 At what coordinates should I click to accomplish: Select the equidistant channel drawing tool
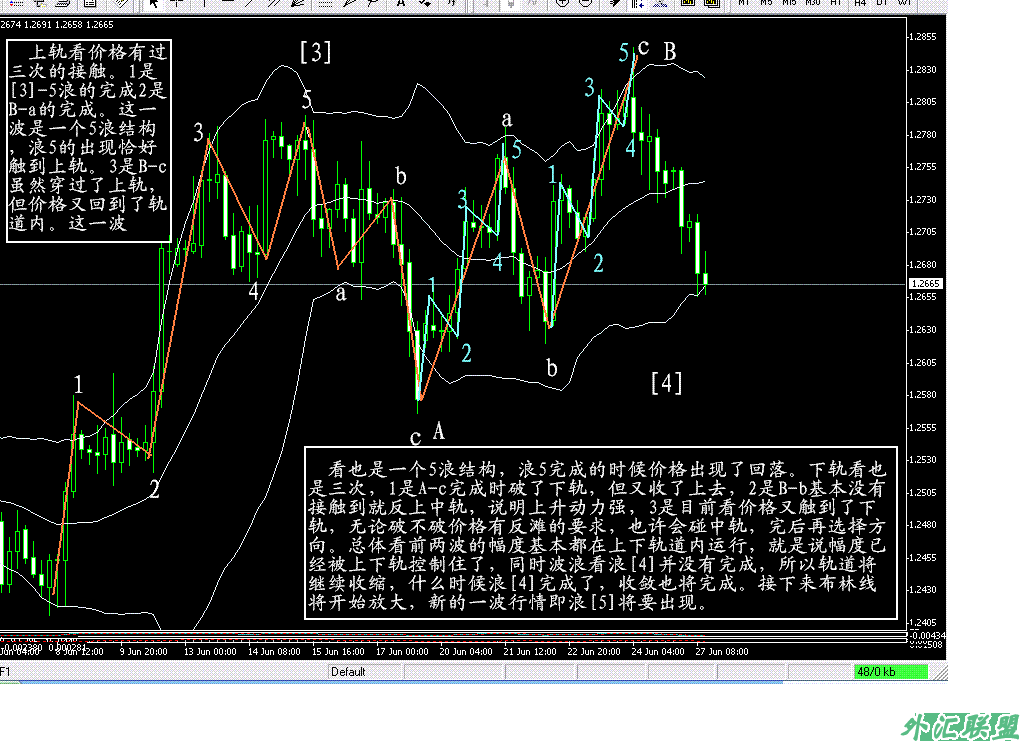274,3
